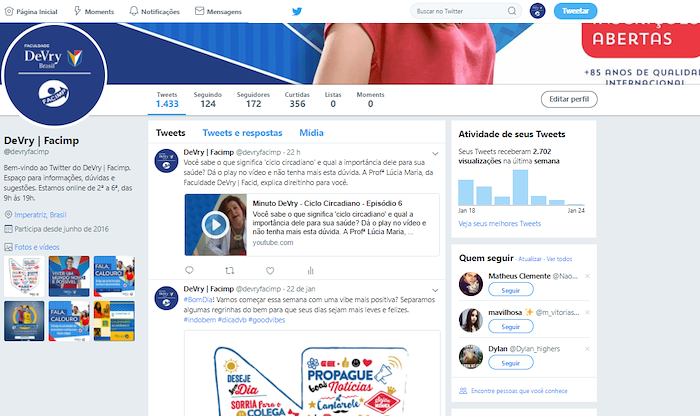The width and height of the screenshot is (700, 416).
Task: Click the DeVry | Facimp profile name heading
Action: pyautogui.click(x=42, y=141)
